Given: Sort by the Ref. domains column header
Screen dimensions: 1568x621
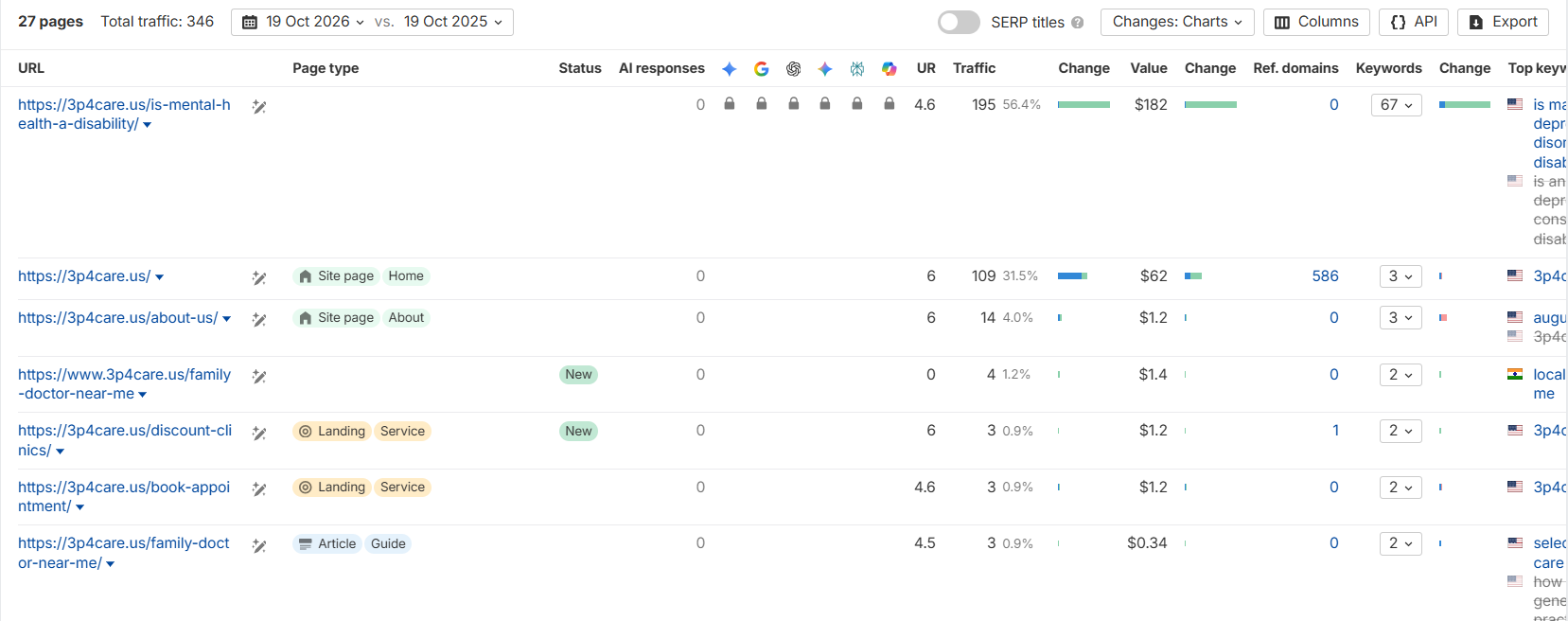Looking at the screenshot, I should coord(1295,69).
